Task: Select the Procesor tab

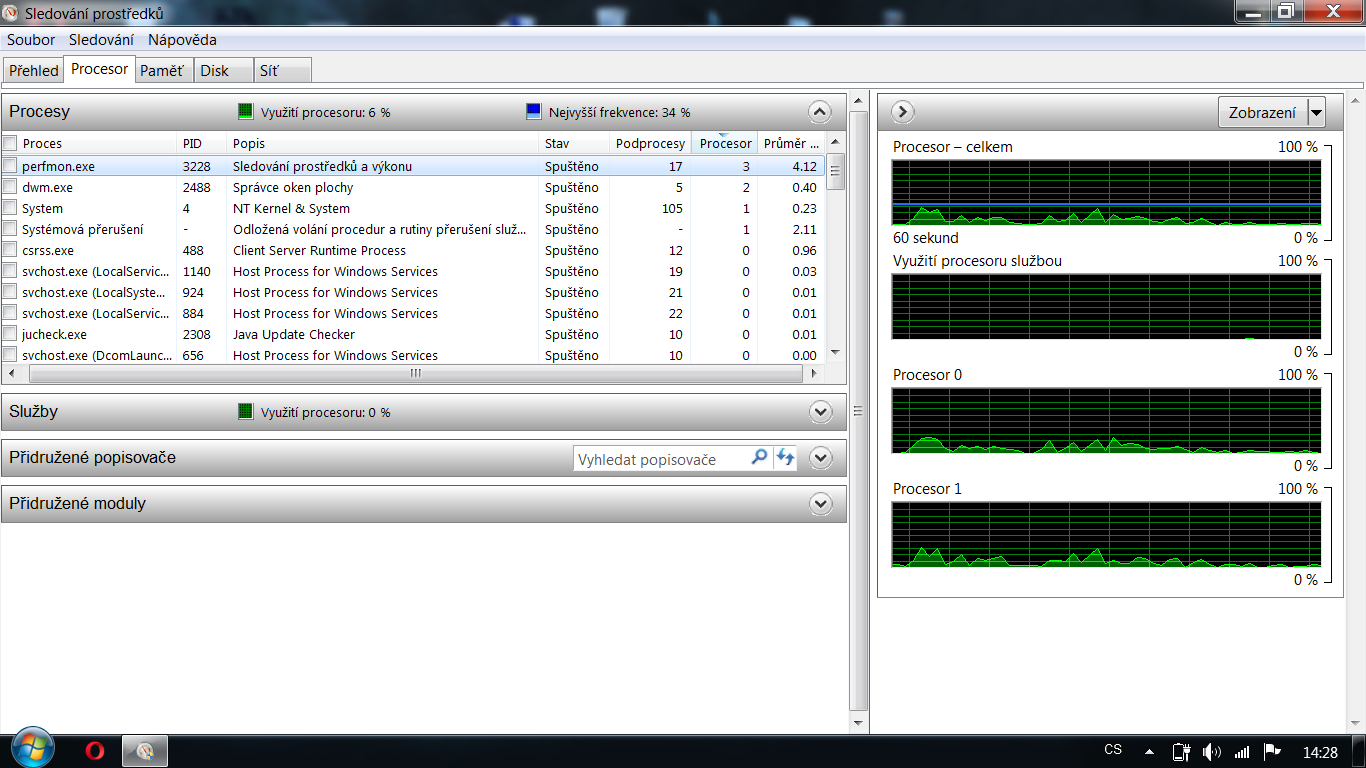Action: [x=99, y=69]
